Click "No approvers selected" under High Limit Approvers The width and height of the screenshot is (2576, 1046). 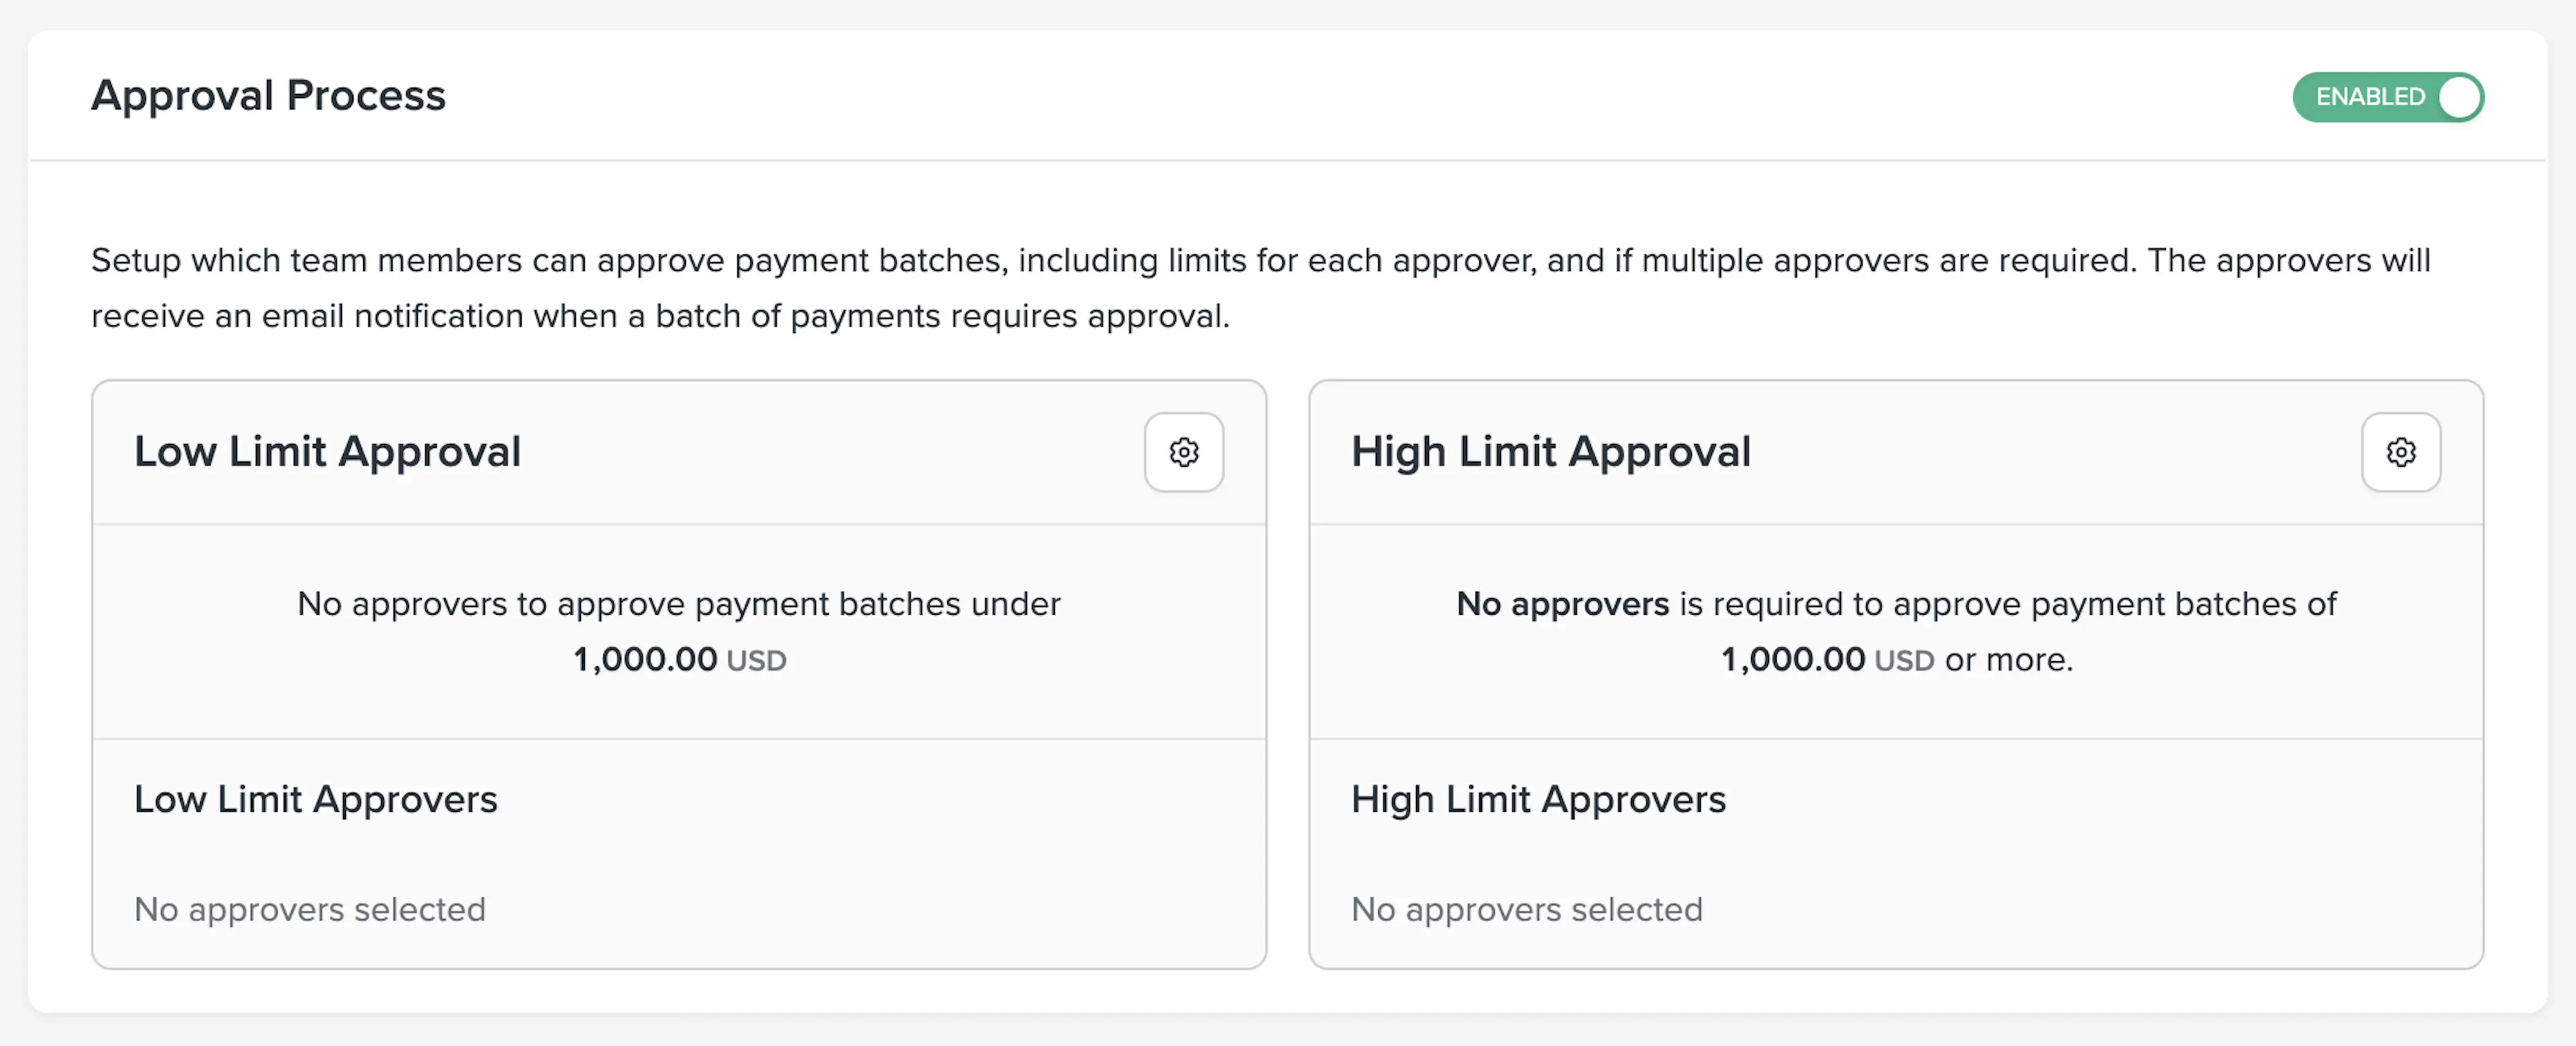coord(1526,909)
